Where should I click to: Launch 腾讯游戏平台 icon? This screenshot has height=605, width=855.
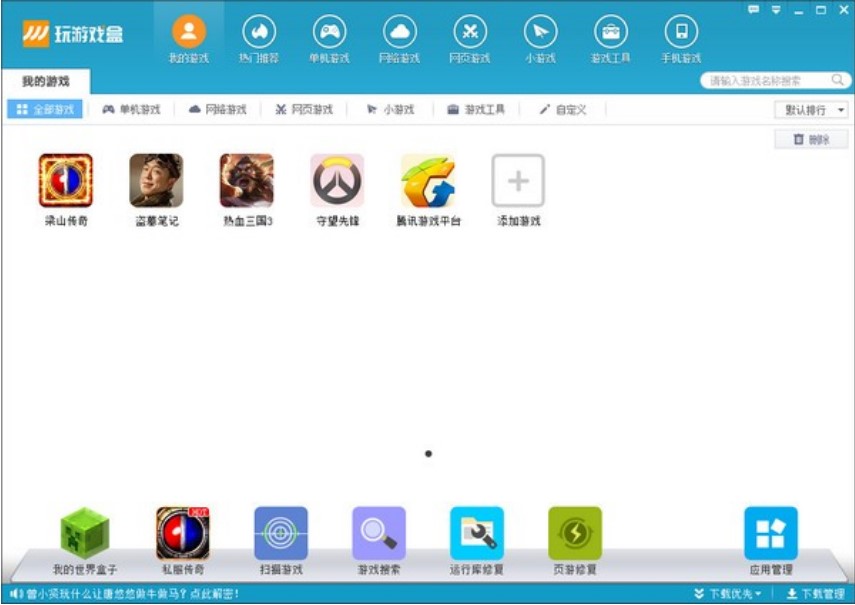click(428, 180)
